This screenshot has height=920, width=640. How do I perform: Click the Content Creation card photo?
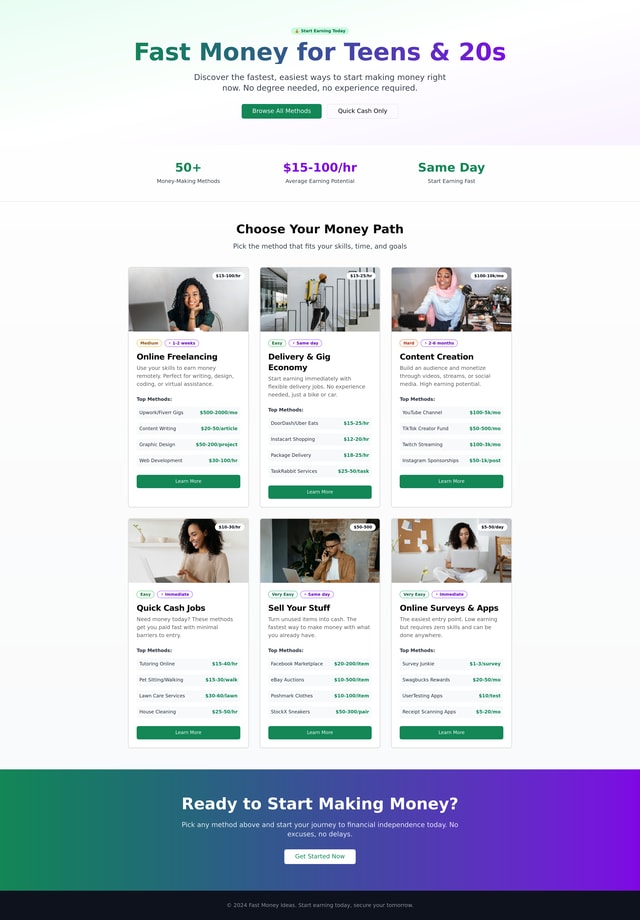[x=451, y=299]
